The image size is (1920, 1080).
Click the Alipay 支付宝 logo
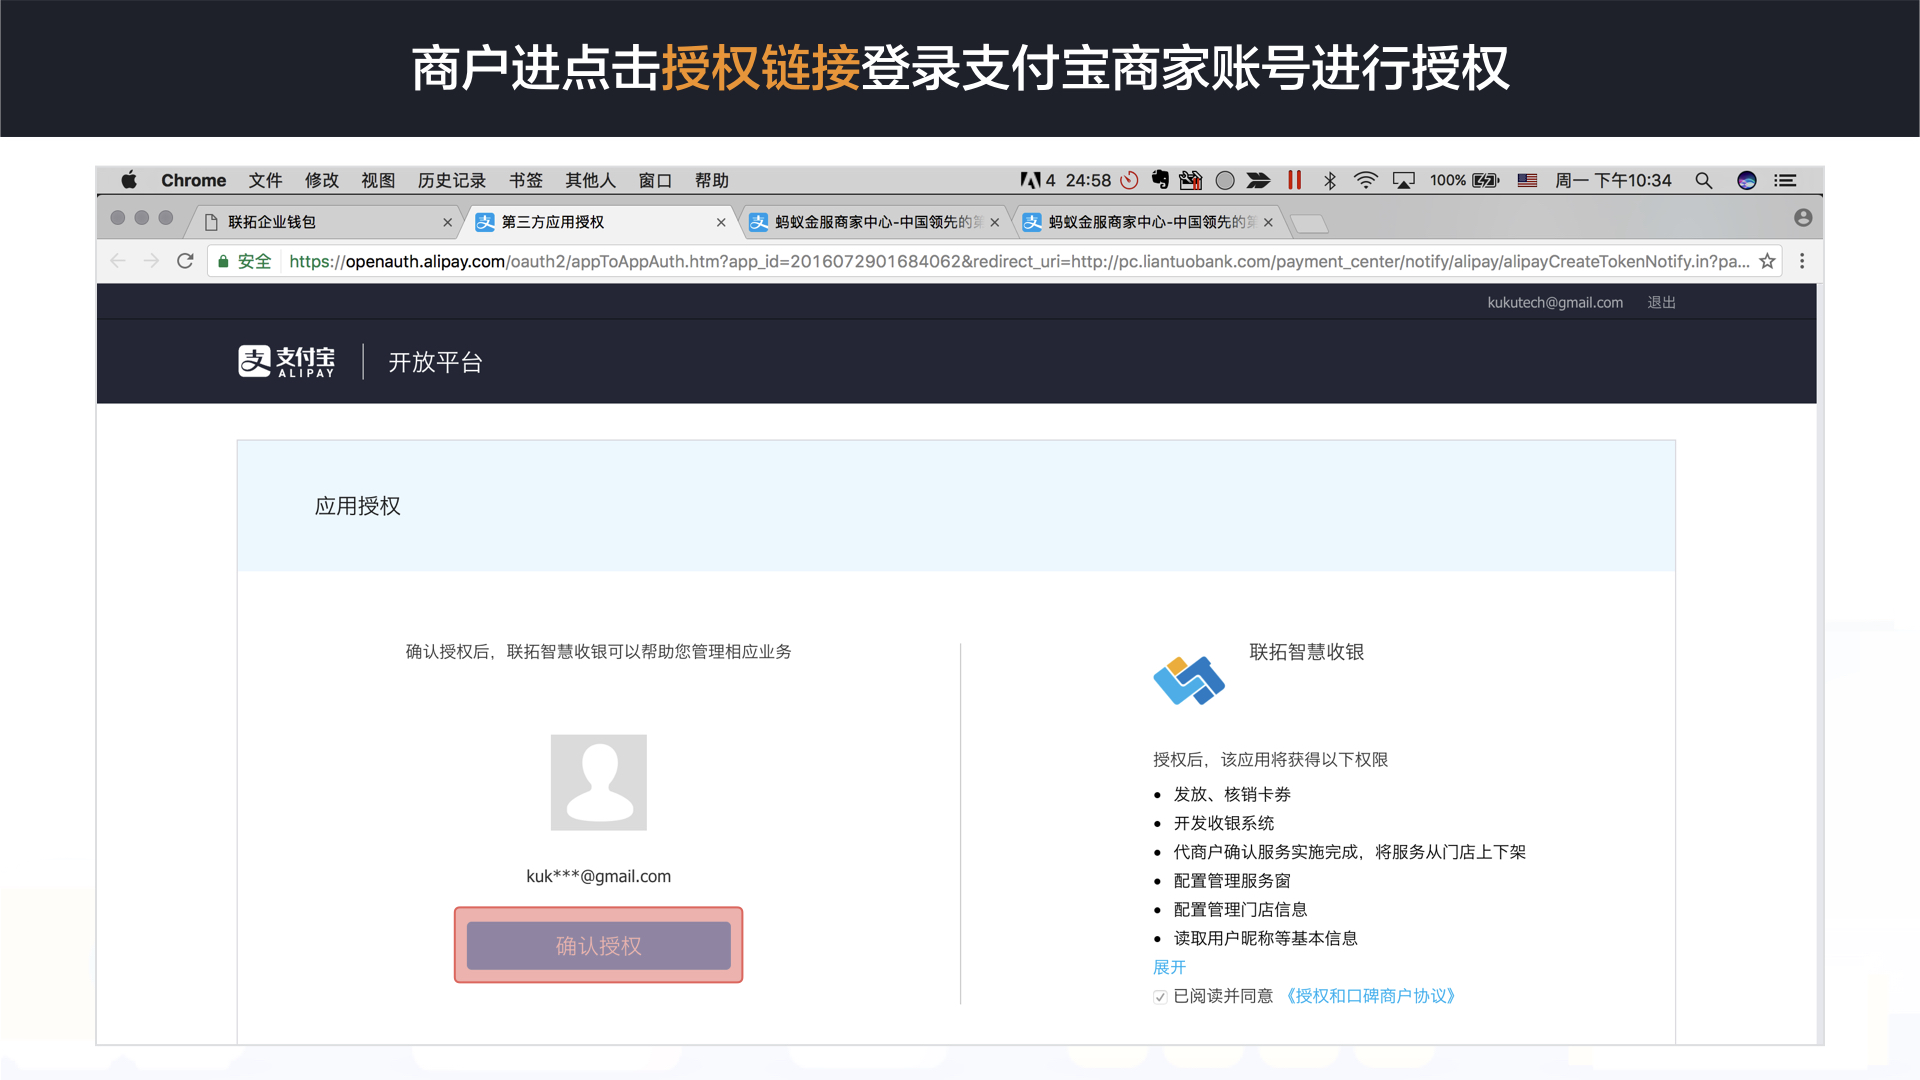click(286, 361)
